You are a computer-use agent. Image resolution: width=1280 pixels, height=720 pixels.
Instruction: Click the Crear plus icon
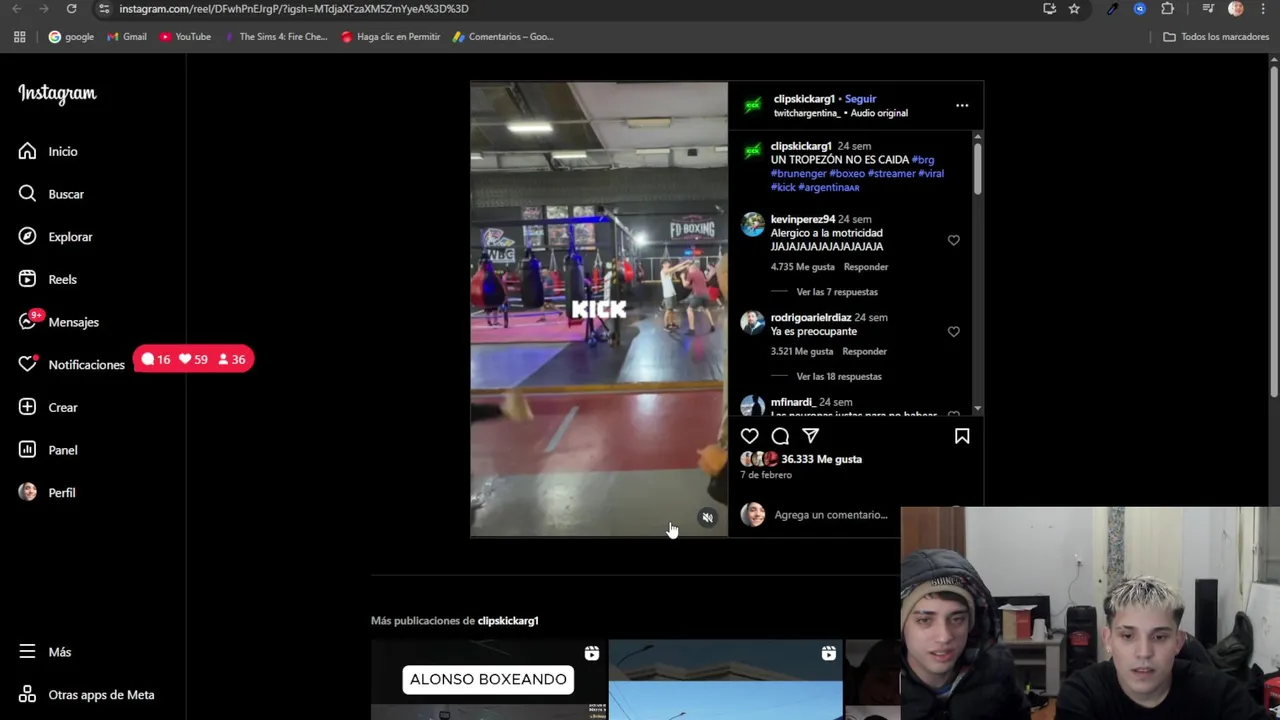(x=28, y=407)
